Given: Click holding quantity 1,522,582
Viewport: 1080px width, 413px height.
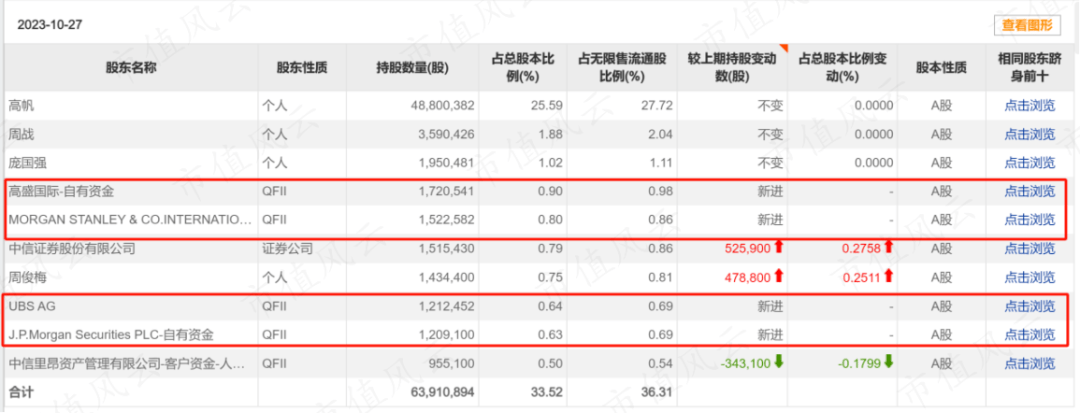Looking at the screenshot, I should (444, 220).
